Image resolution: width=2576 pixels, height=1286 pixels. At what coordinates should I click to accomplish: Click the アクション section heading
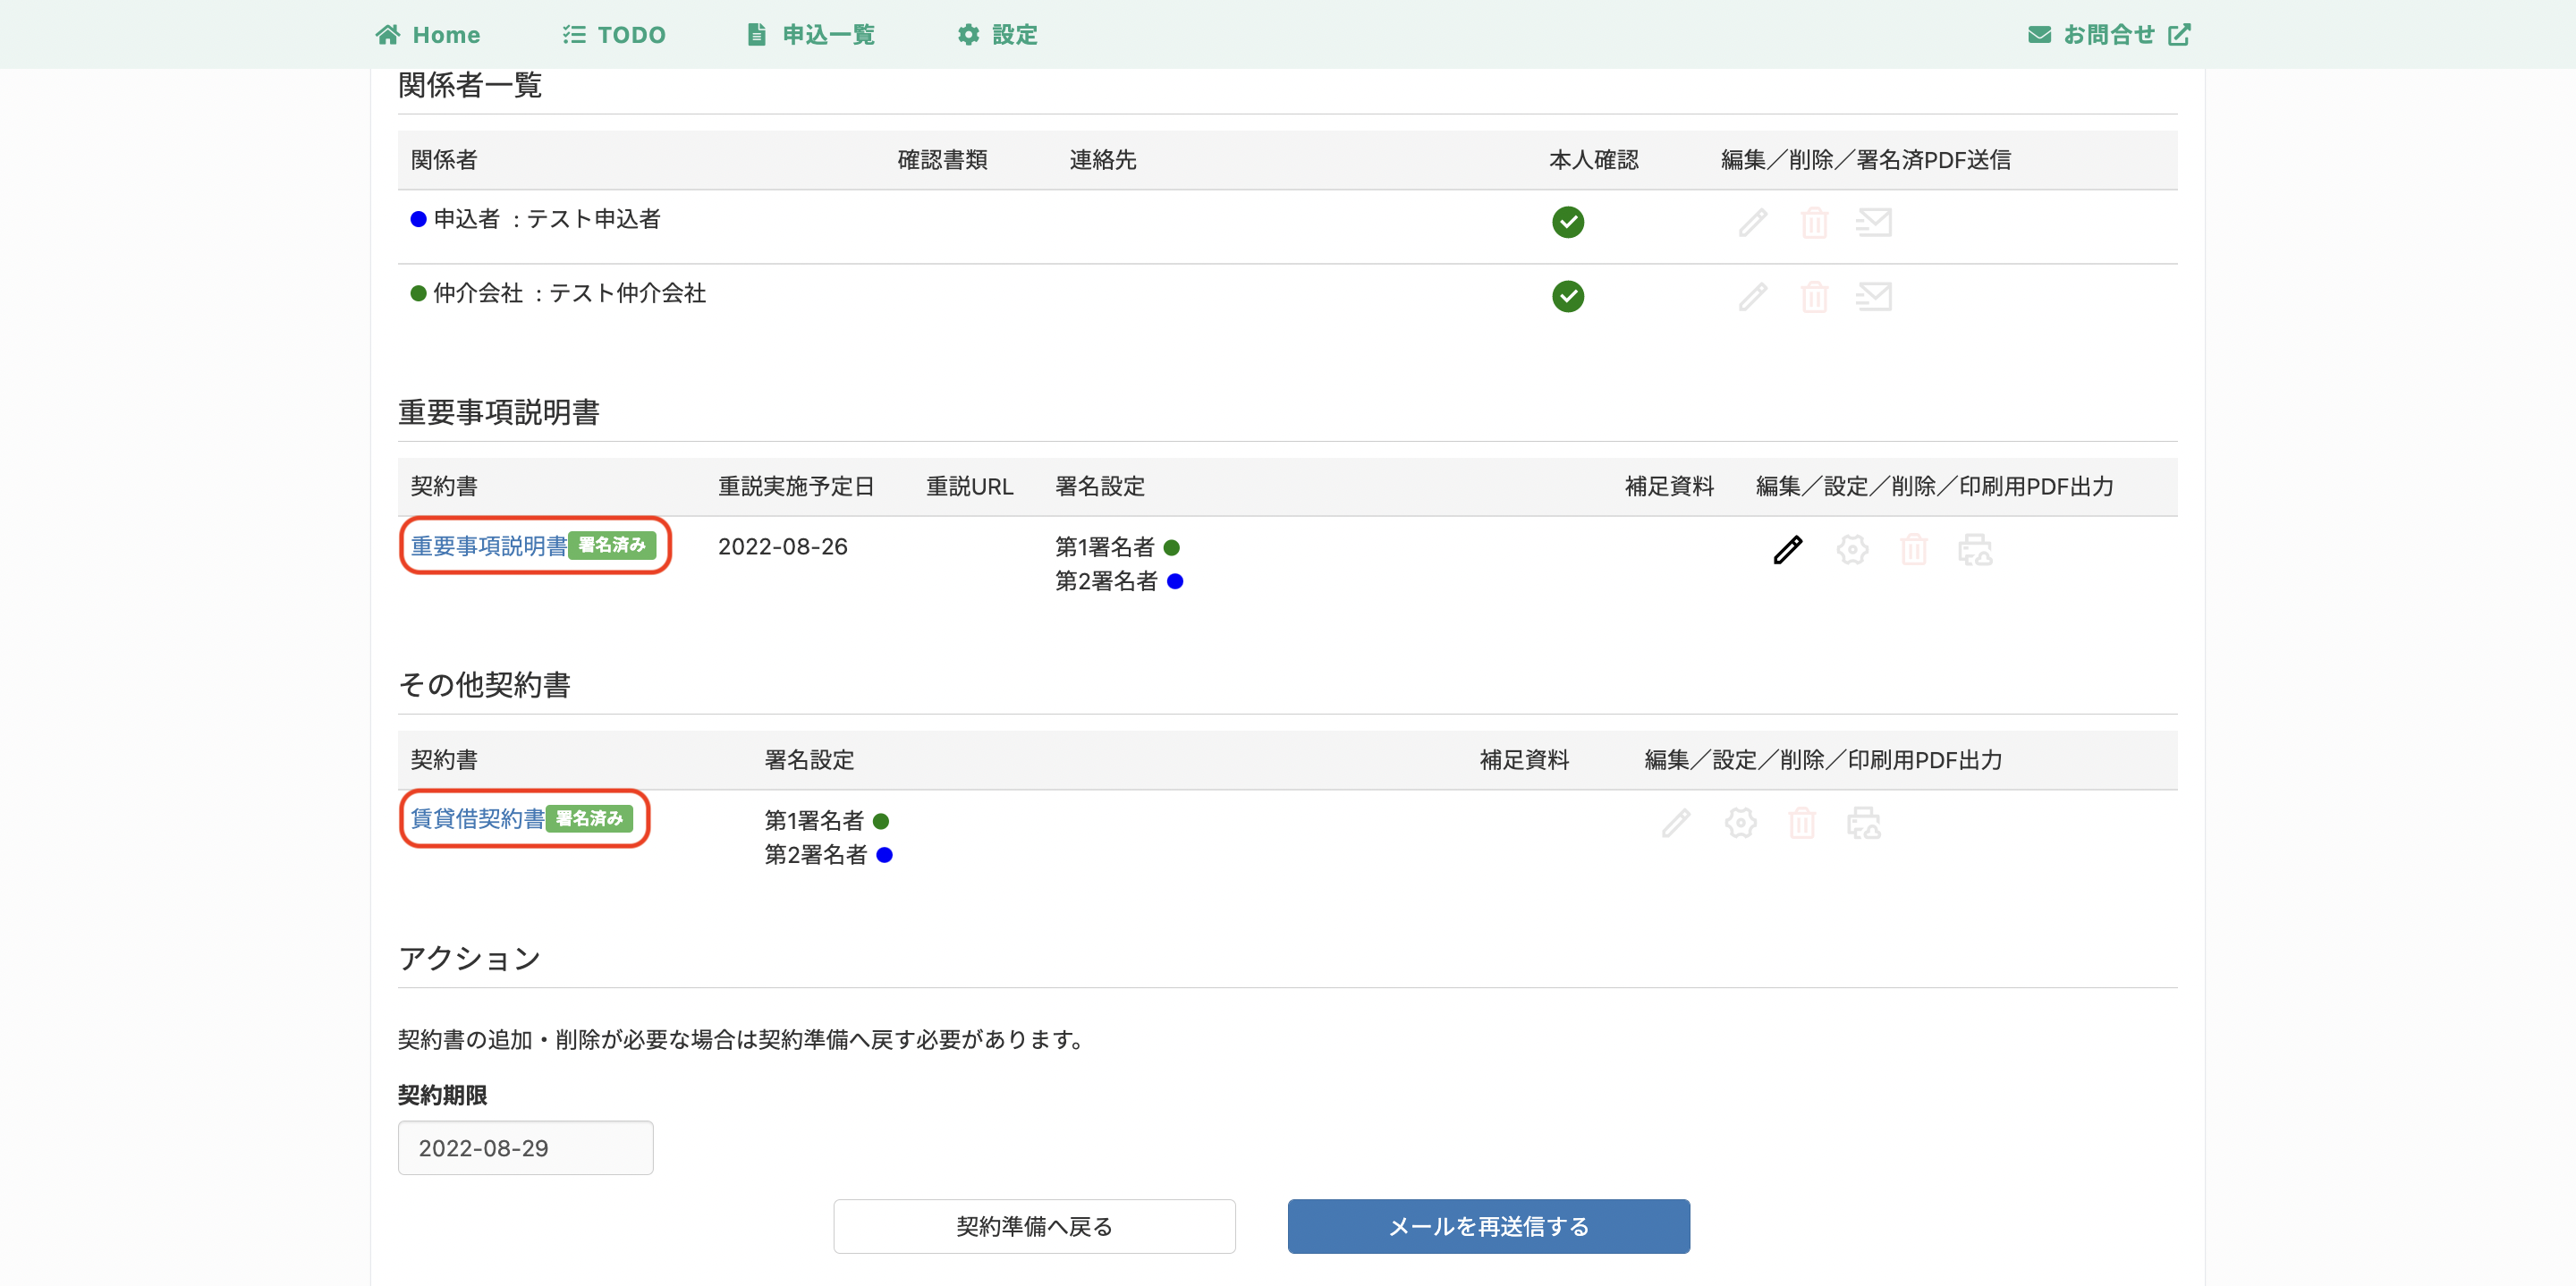click(x=470, y=959)
